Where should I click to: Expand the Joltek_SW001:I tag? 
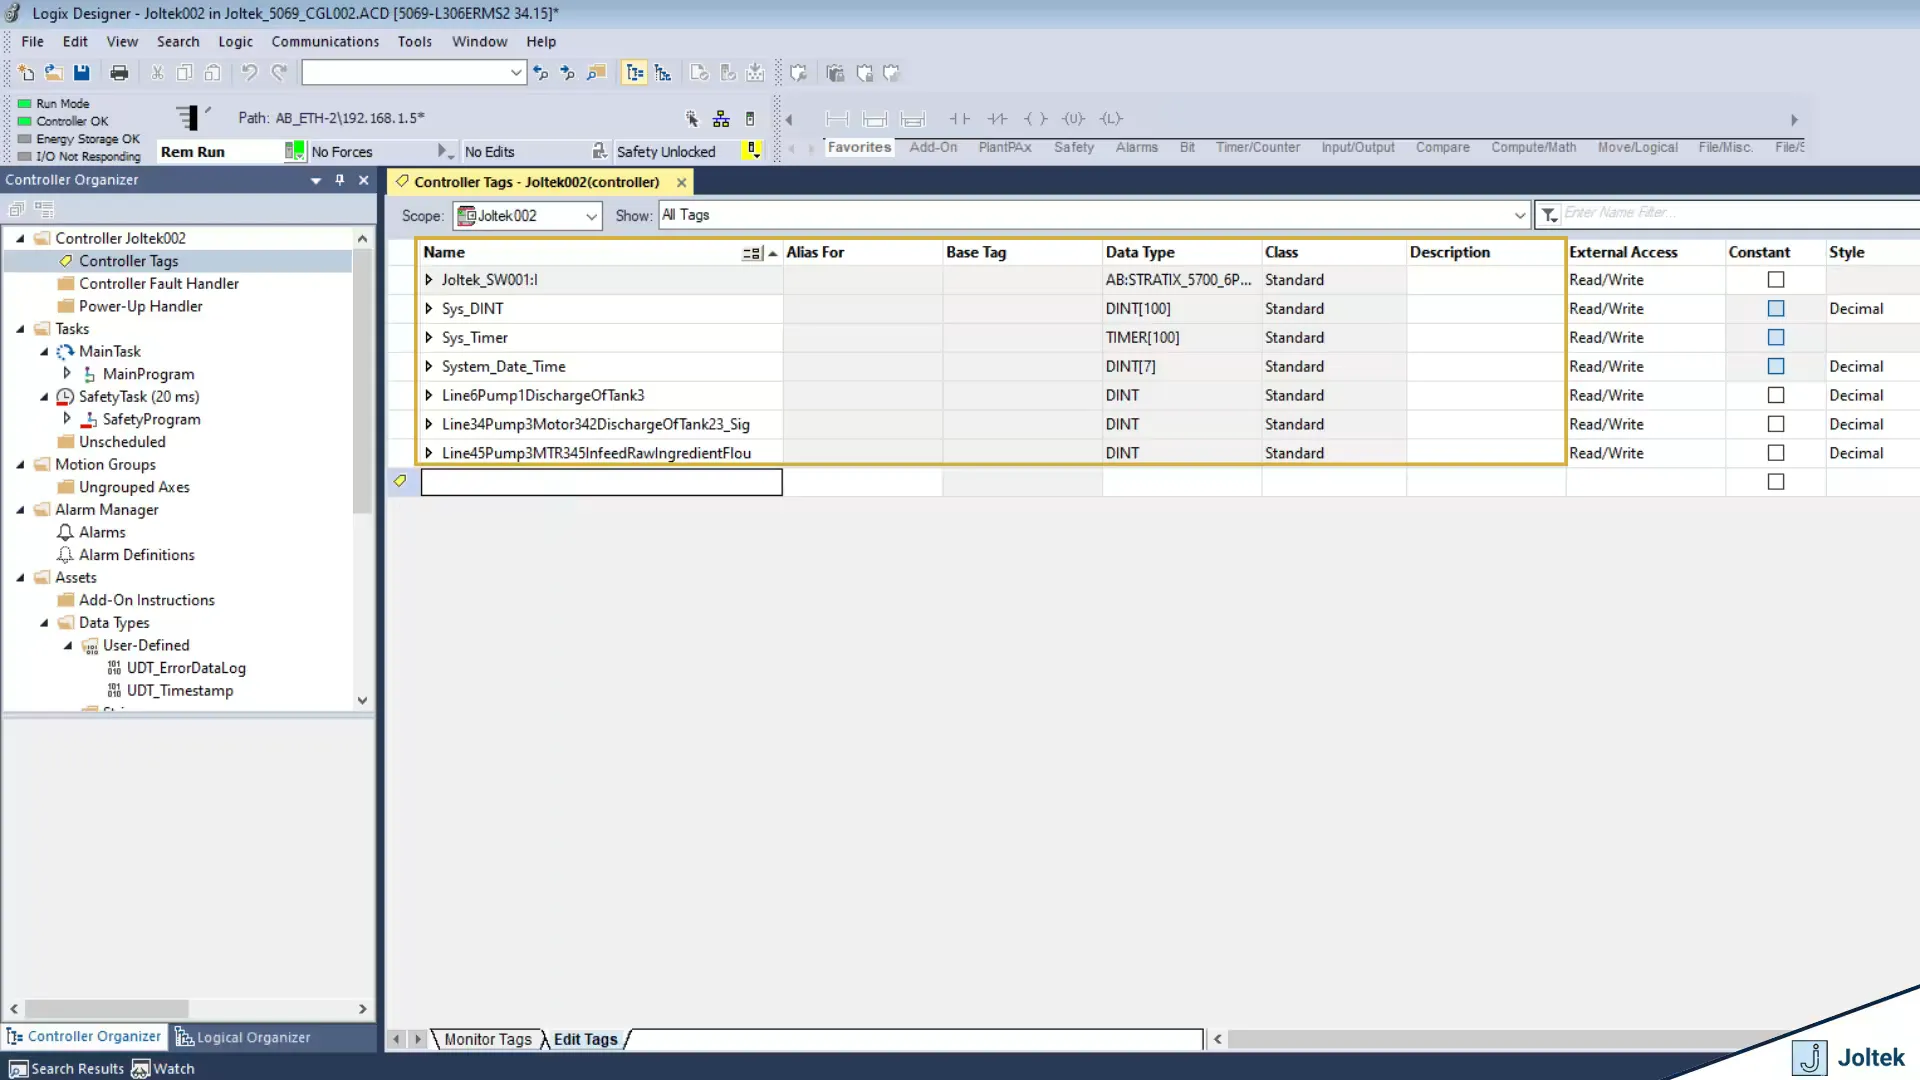coord(429,280)
